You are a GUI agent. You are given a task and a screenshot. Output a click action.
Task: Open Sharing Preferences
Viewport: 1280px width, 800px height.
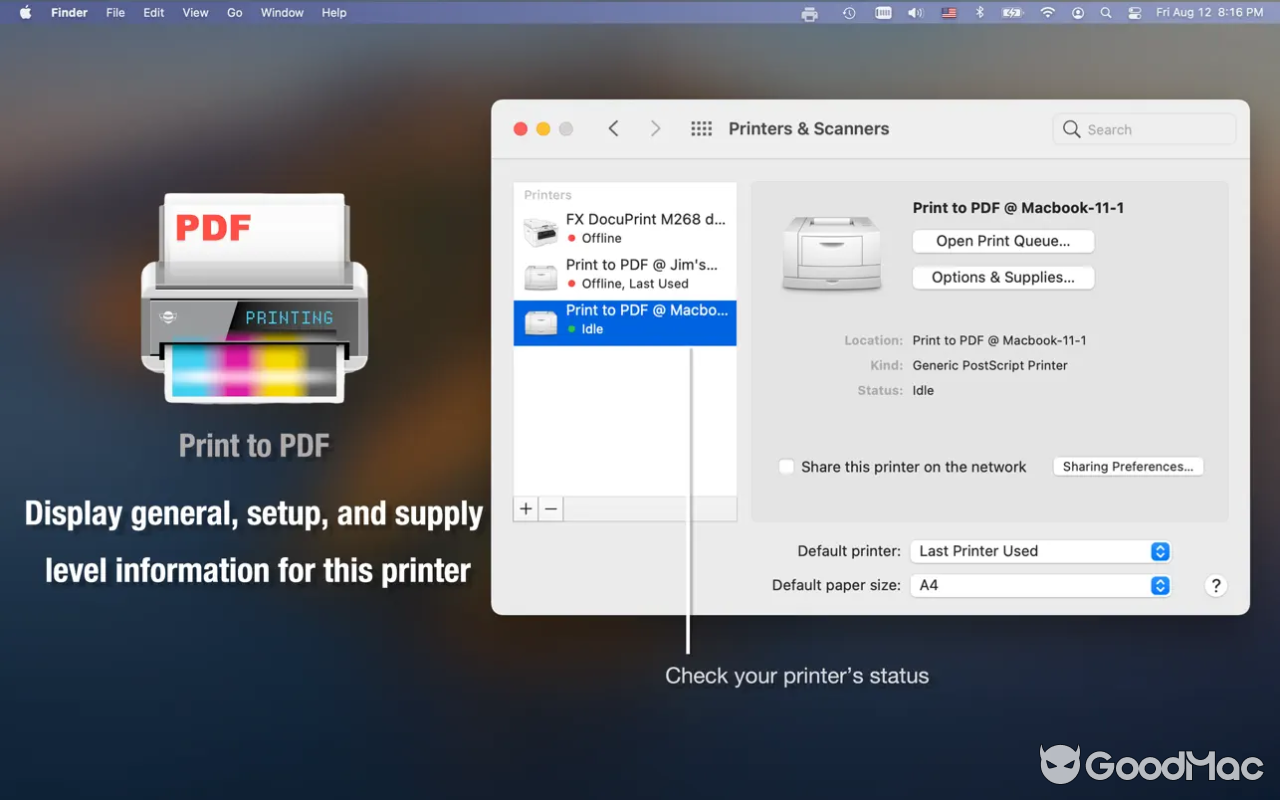1127,466
